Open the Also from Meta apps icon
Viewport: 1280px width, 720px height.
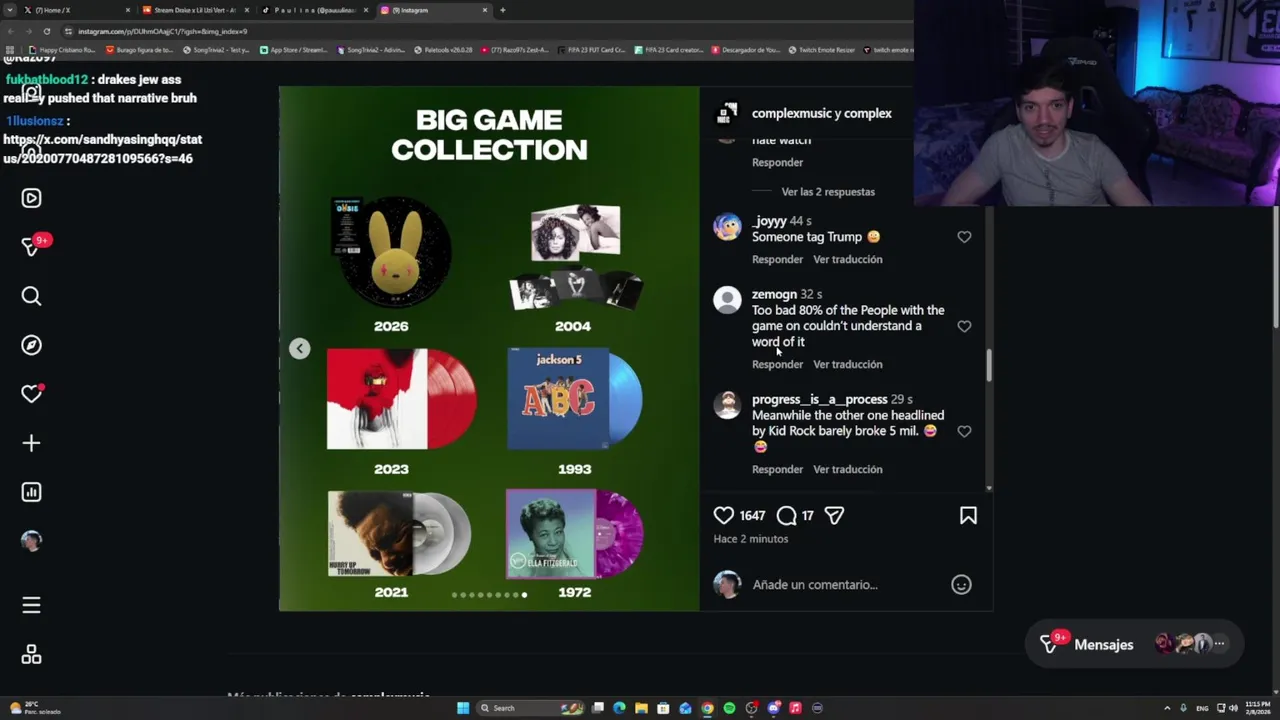pyautogui.click(x=31, y=654)
